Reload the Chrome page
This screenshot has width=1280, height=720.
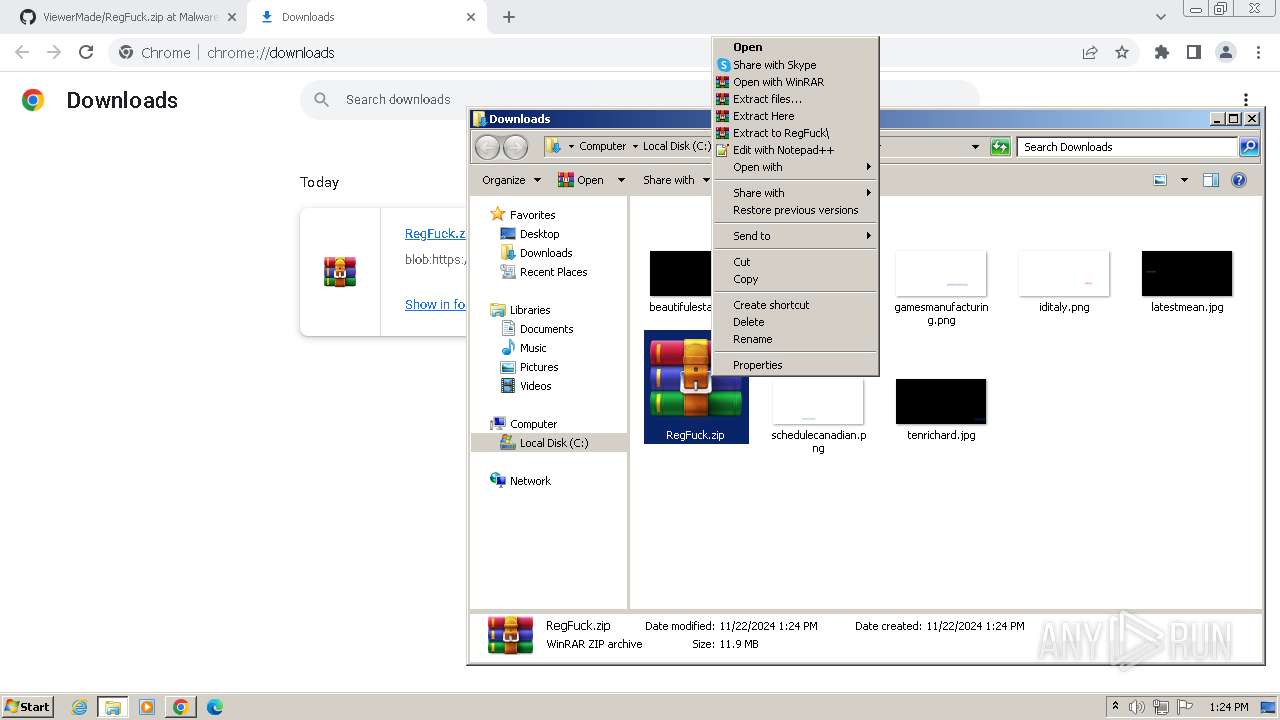[x=86, y=52]
